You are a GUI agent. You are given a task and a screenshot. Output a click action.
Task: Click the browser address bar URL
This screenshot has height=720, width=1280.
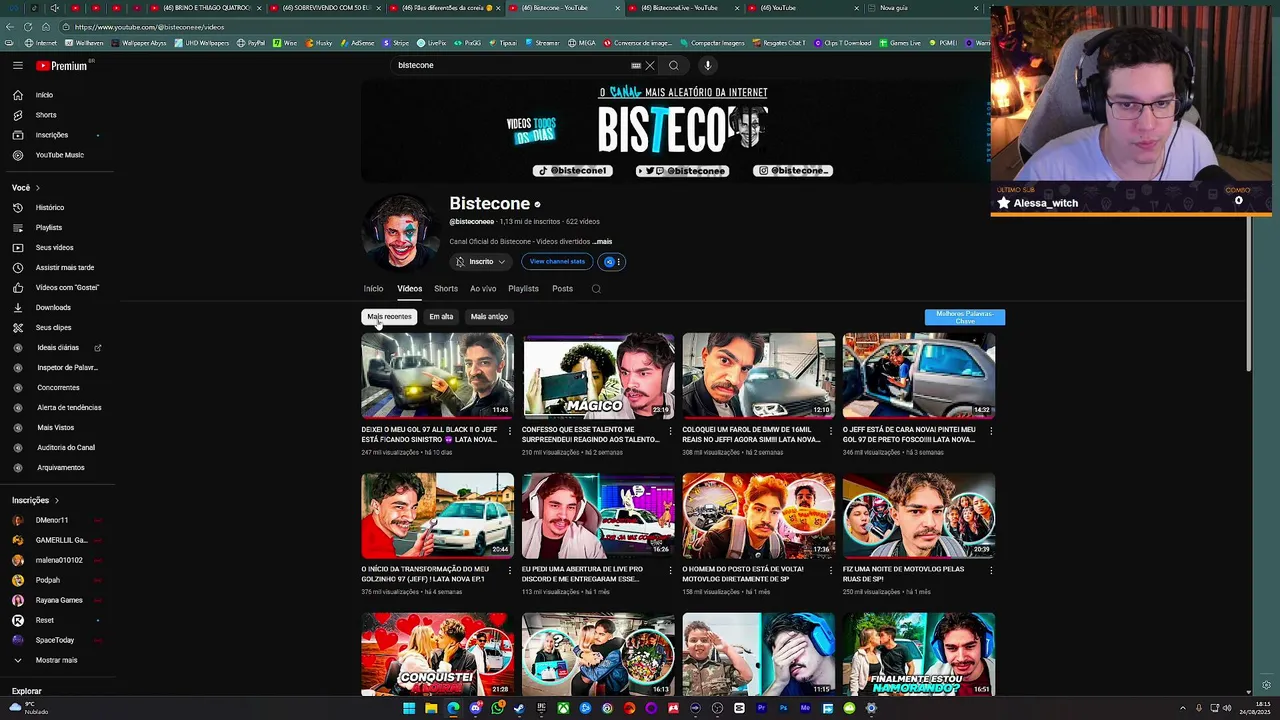click(x=149, y=27)
